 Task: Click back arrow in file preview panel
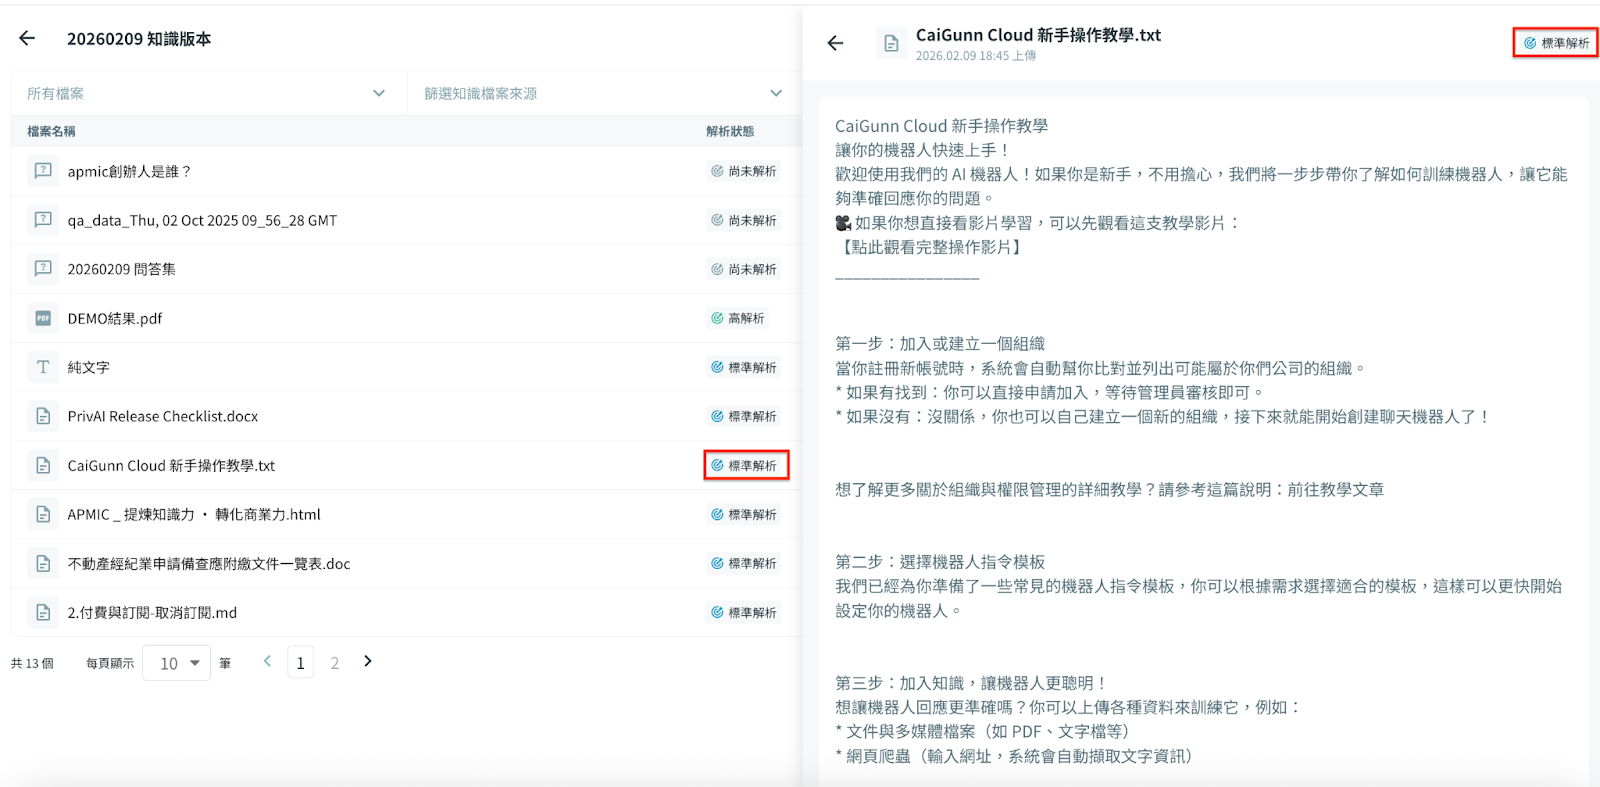pos(835,43)
